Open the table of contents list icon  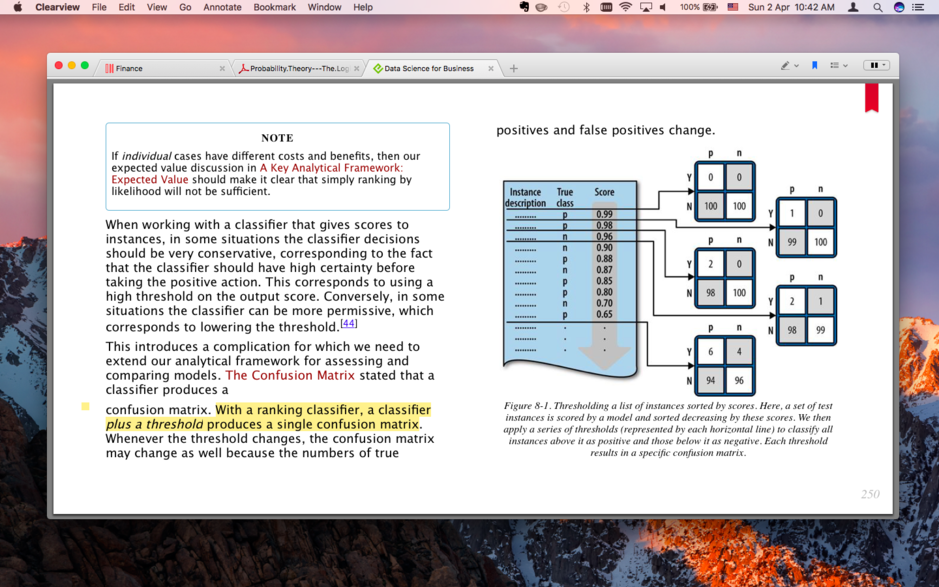[834, 65]
